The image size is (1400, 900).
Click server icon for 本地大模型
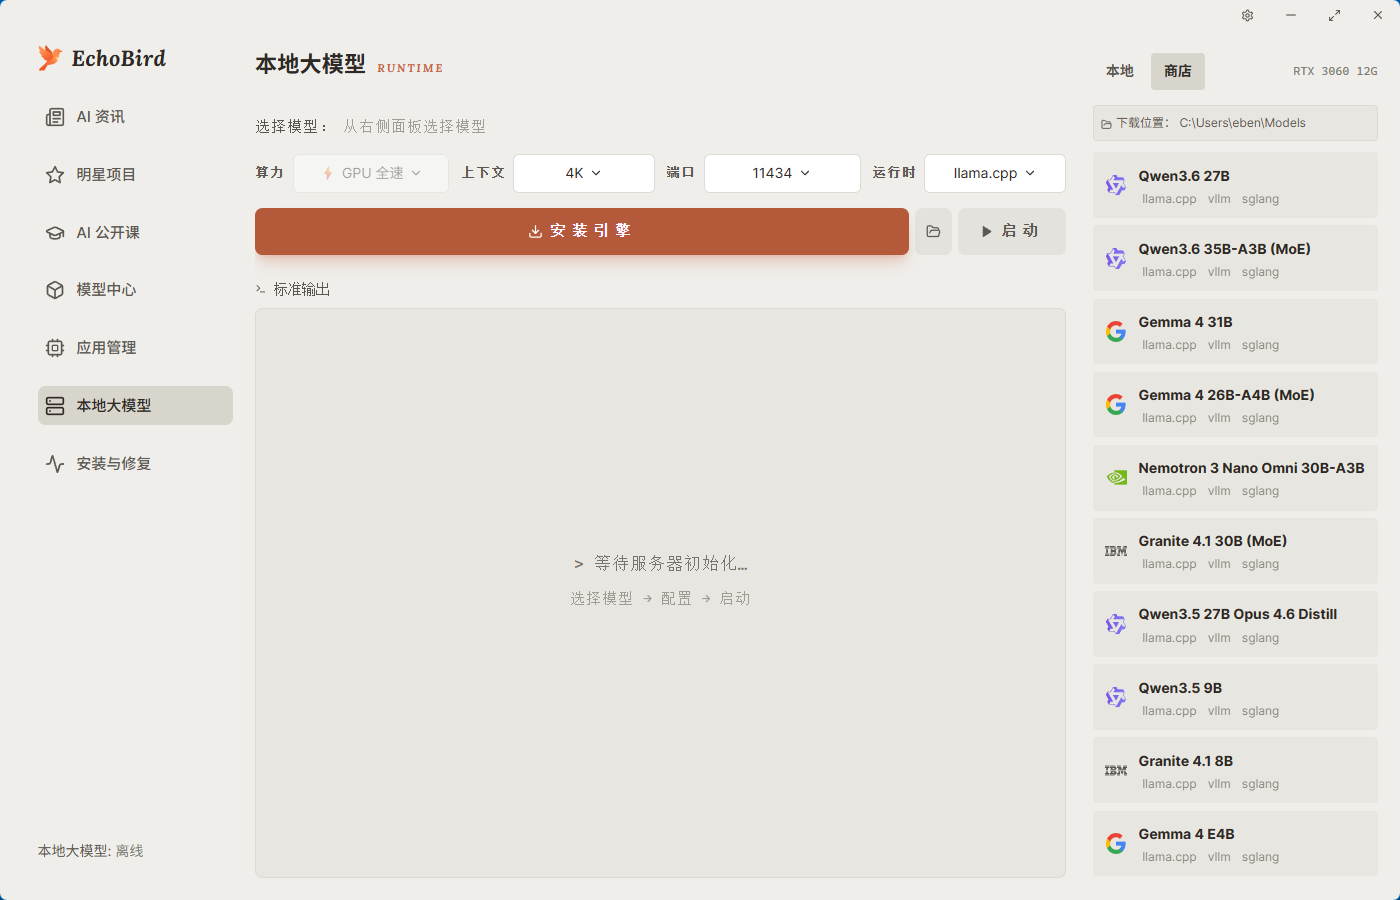click(x=55, y=406)
